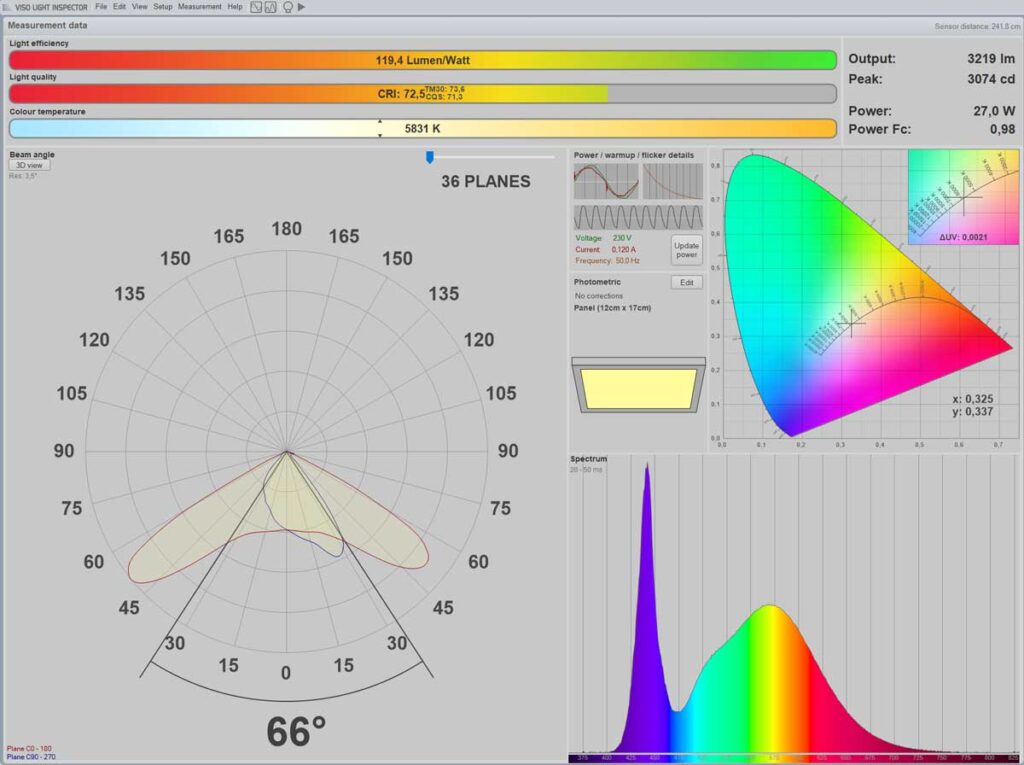
Task: Switch the beam angle display to 3D view
Action: [x=27, y=164]
